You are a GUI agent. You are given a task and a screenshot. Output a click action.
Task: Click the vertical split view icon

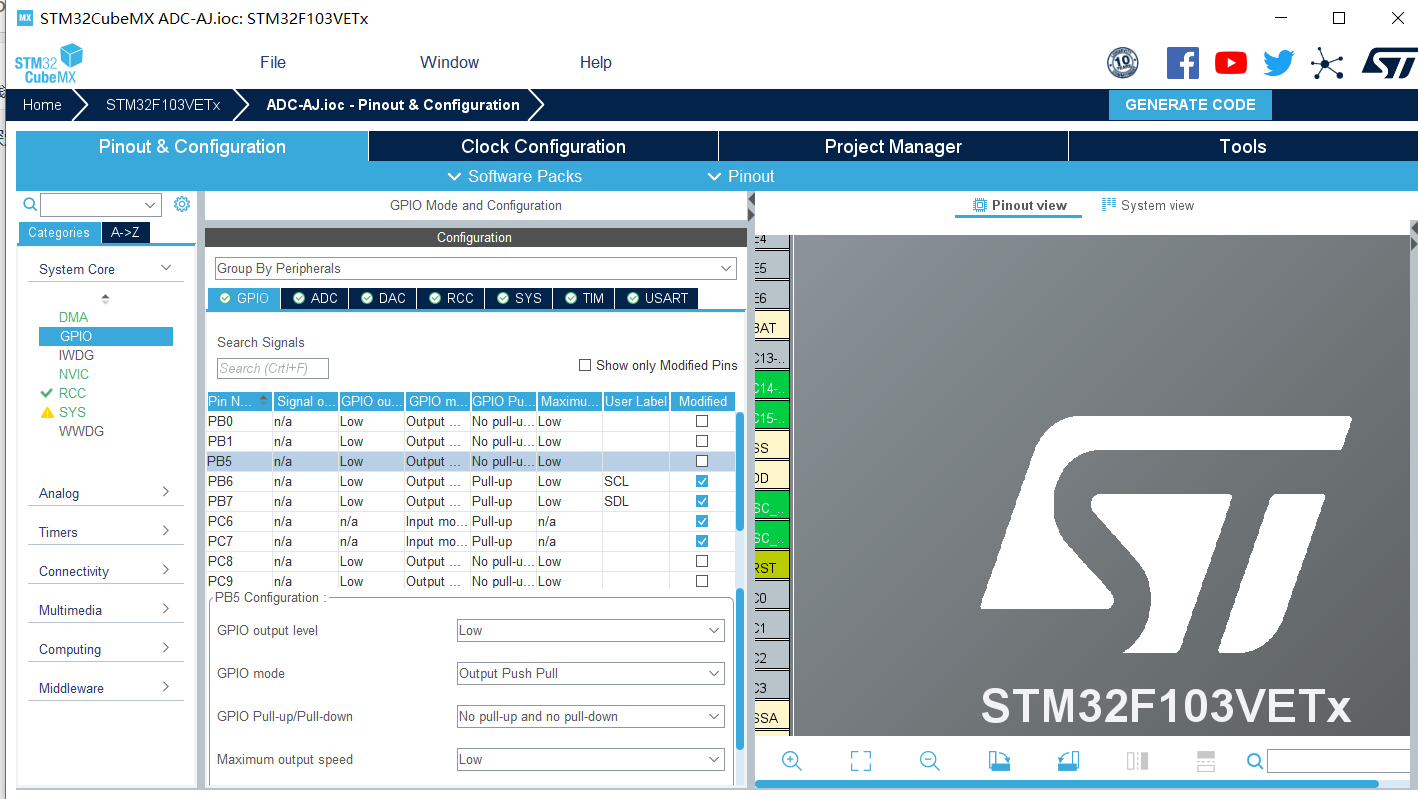[1137, 761]
